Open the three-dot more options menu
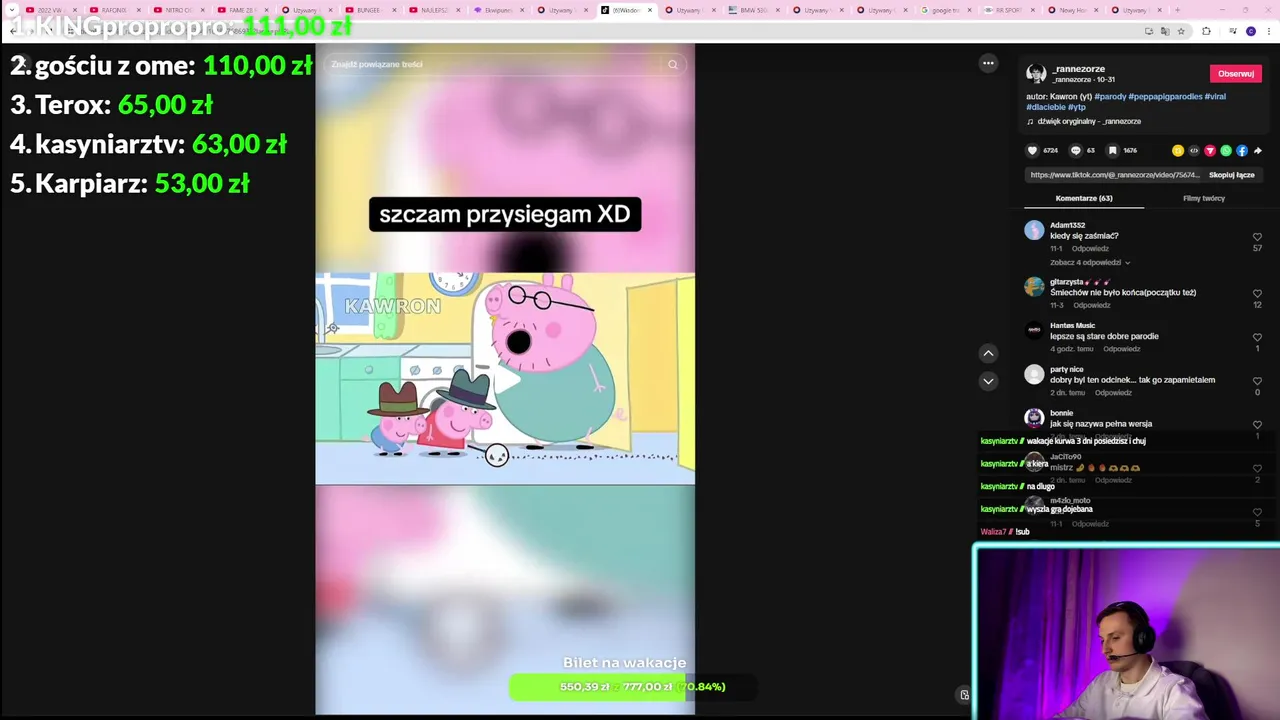This screenshot has height=720, width=1280. pos(988,63)
